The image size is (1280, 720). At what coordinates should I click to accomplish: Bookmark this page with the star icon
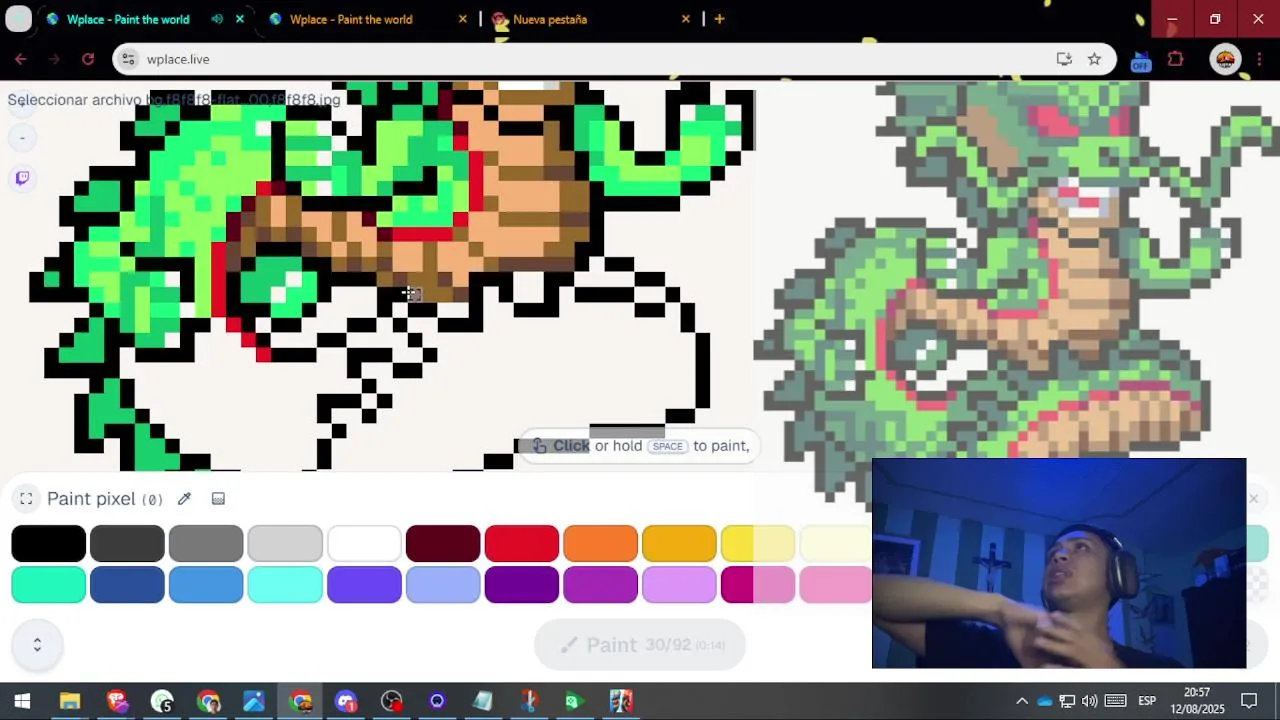coord(1095,59)
